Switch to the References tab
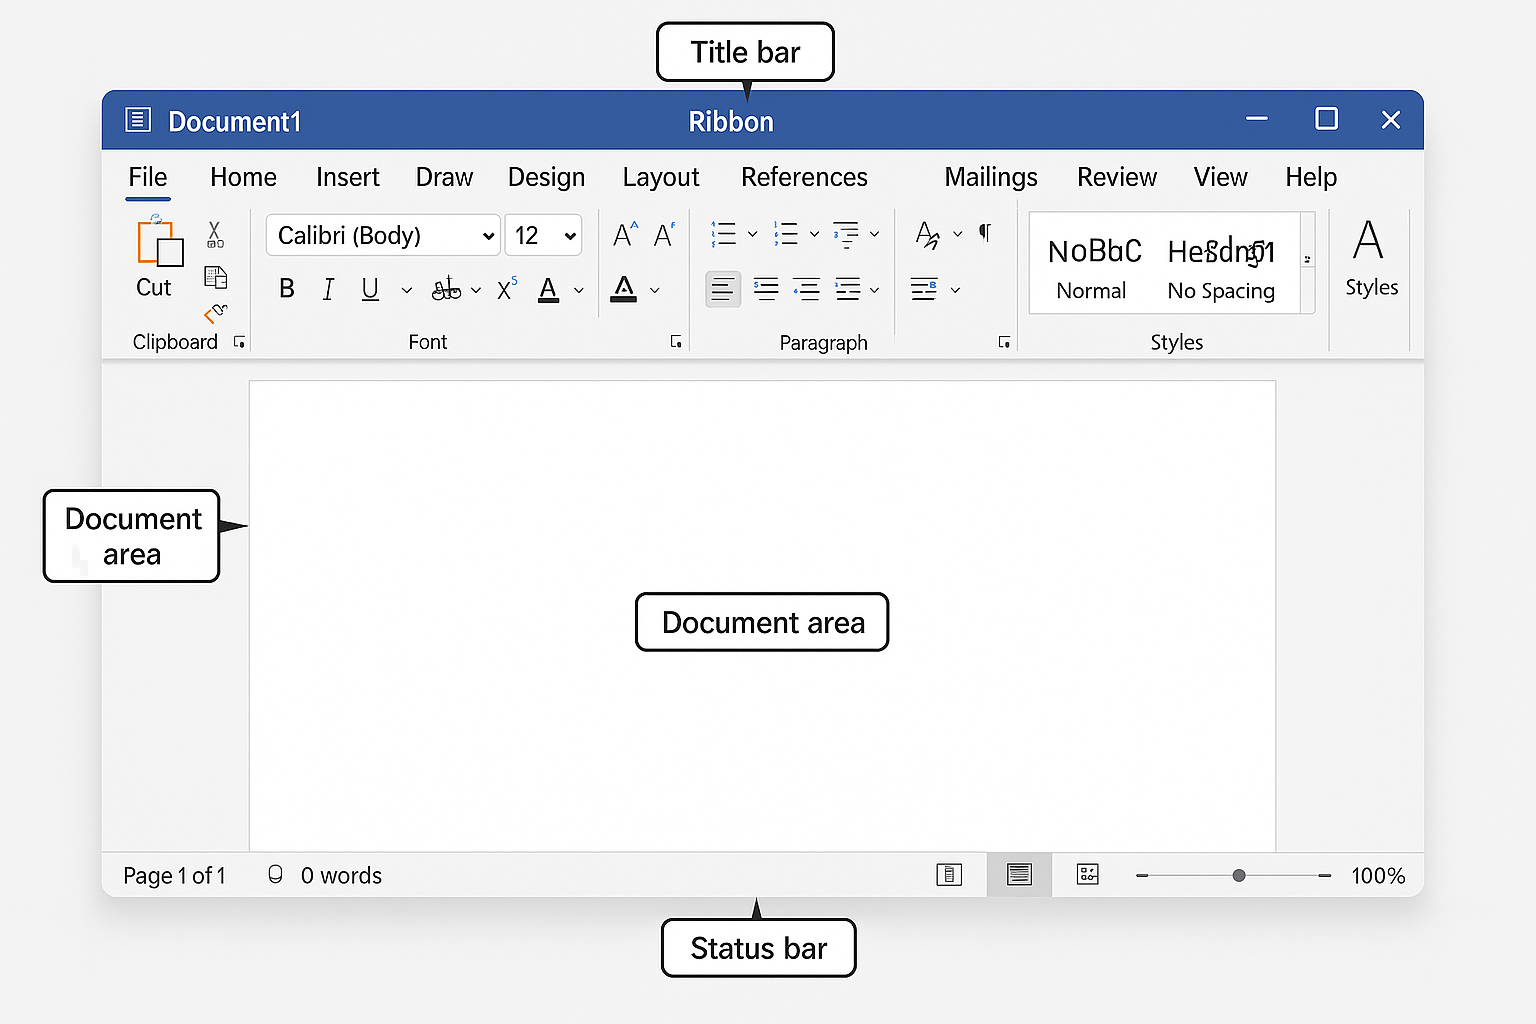Screen dimensions: 1536x1024 tap(804, 177)
